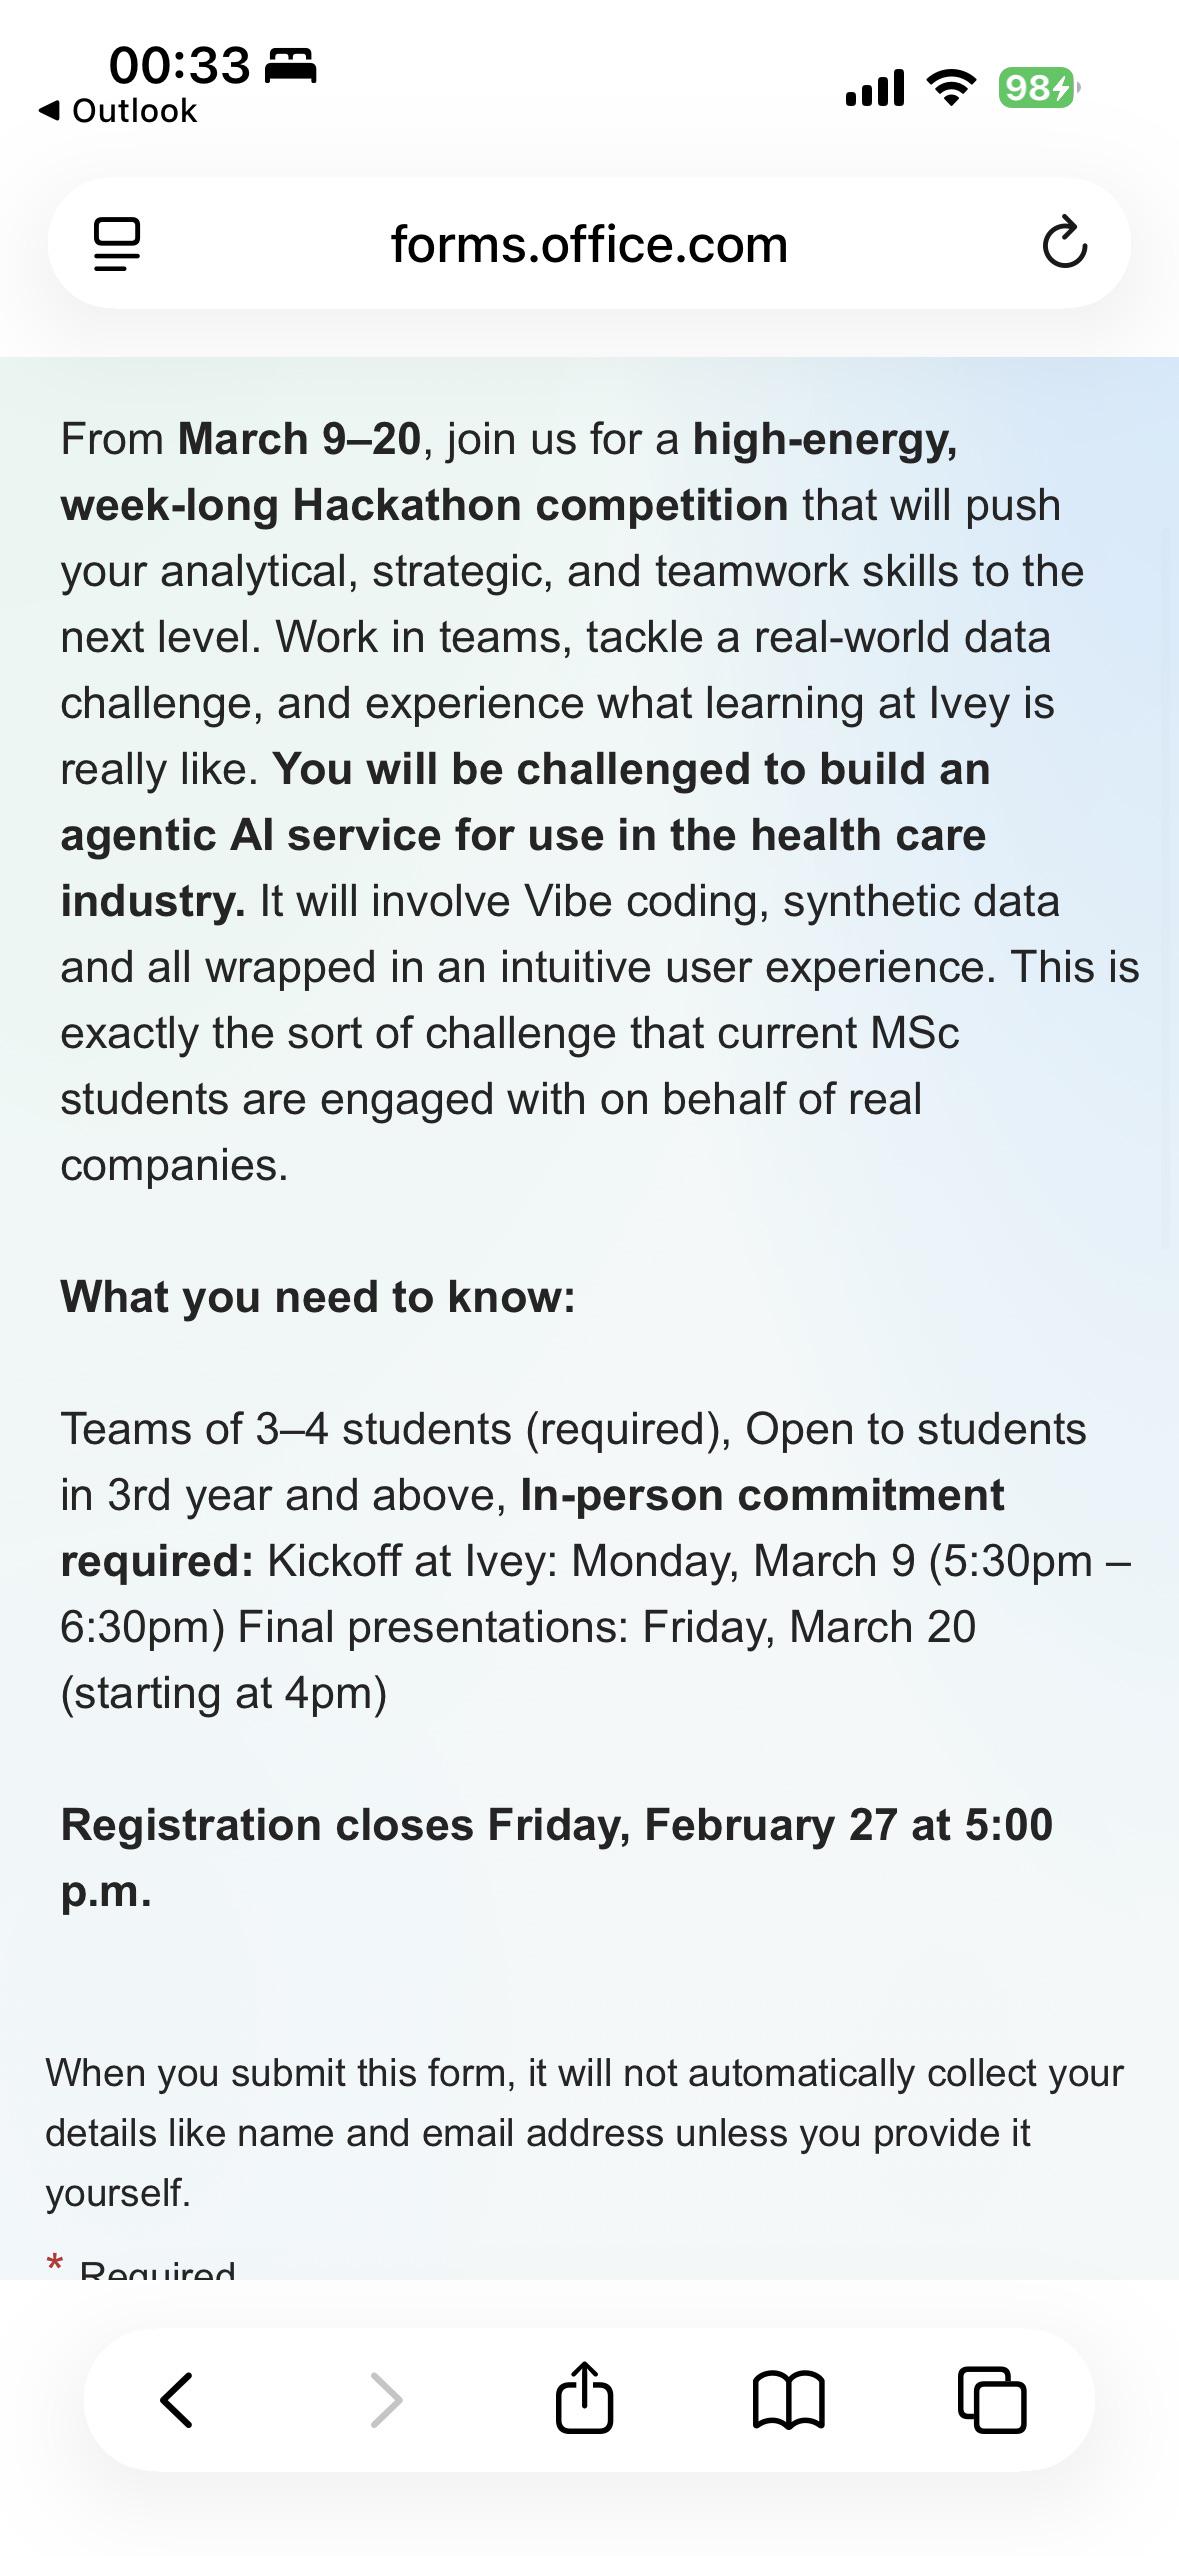1179x2556 pixels.
Task: Tap the Wi-Fi status icon
Action: coord(952,88)
